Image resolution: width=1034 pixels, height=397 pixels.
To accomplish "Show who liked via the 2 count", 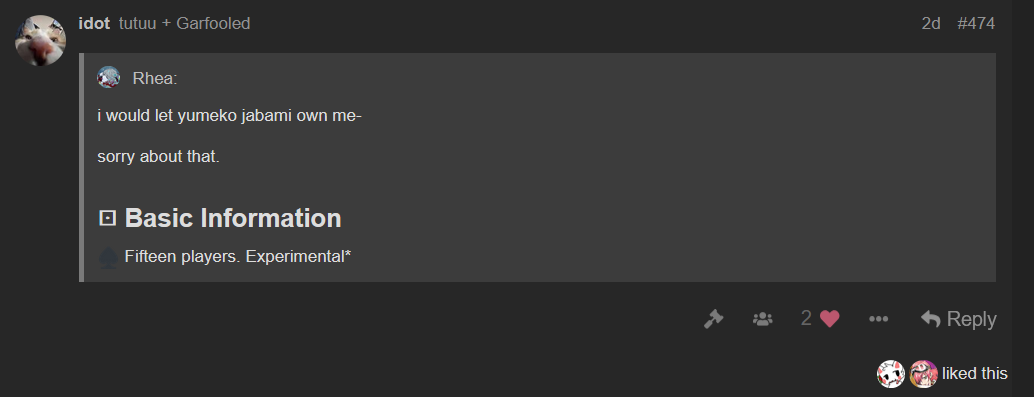I will 806,319.
